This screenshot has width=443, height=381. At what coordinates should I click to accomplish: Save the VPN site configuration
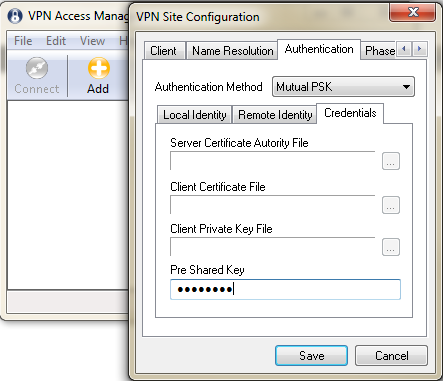pos(311,356)
